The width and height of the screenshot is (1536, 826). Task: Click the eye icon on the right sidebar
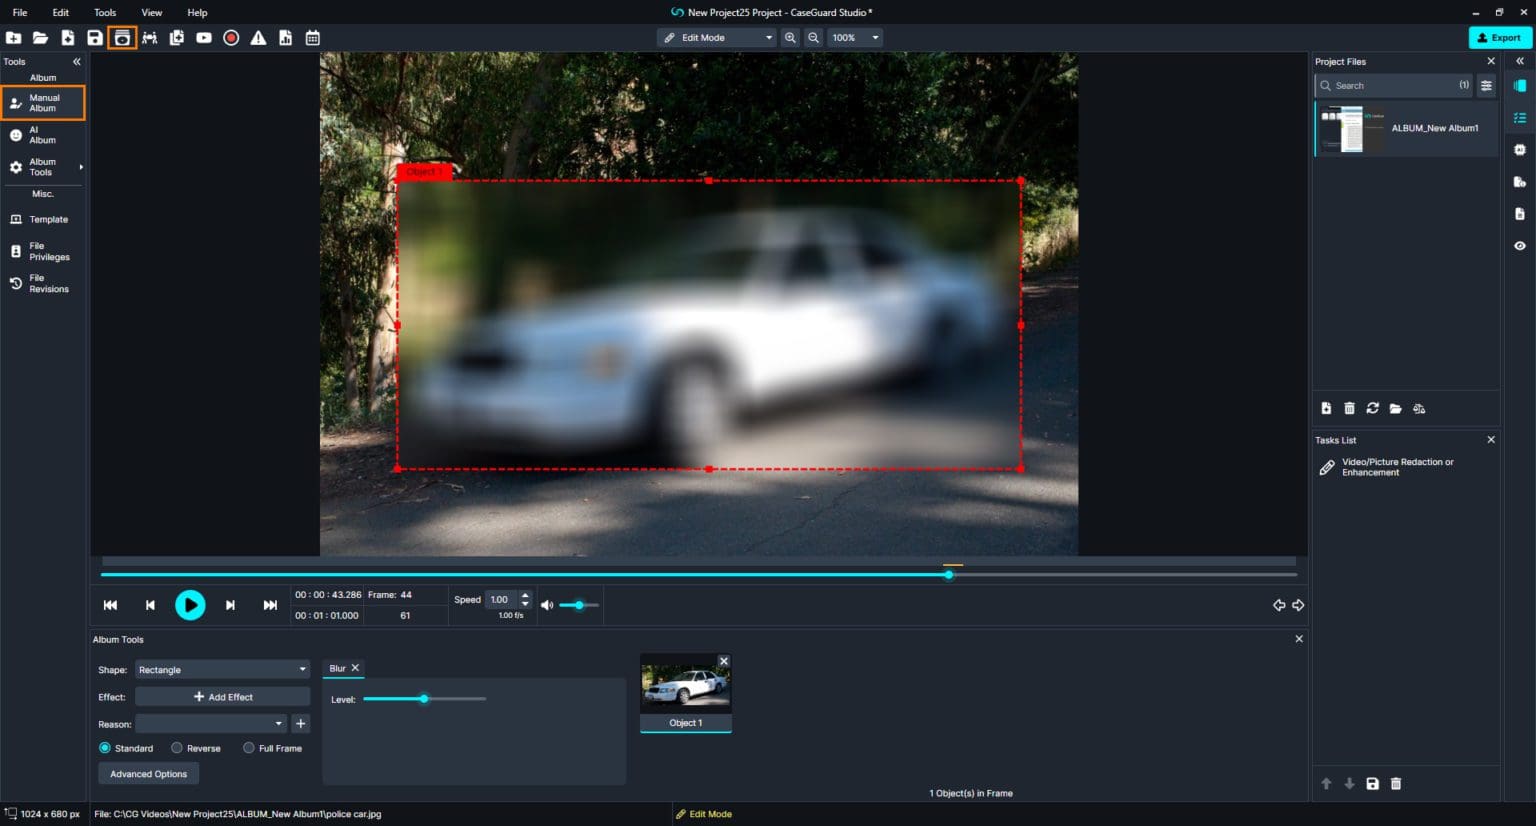click(1519, 245)
